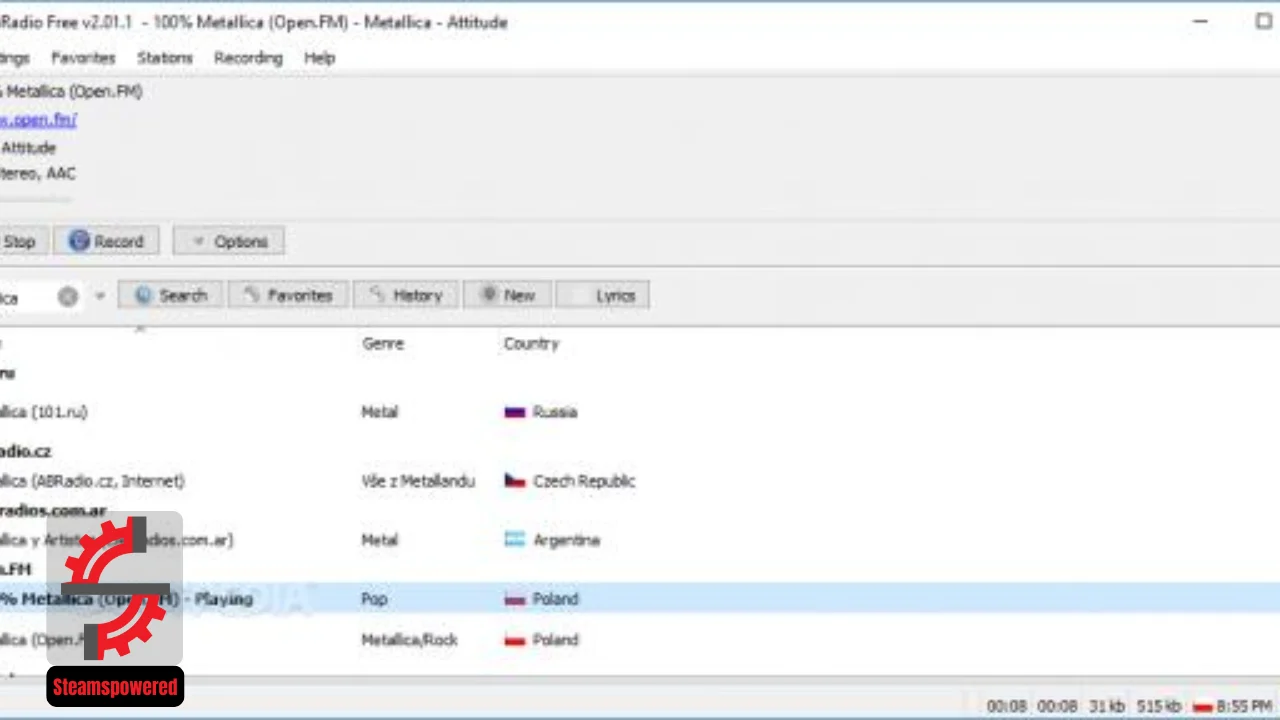The width and height of the screenshot is (1280, 720).
Task: Open the Lyrics button
Action: tap(602, 295)
